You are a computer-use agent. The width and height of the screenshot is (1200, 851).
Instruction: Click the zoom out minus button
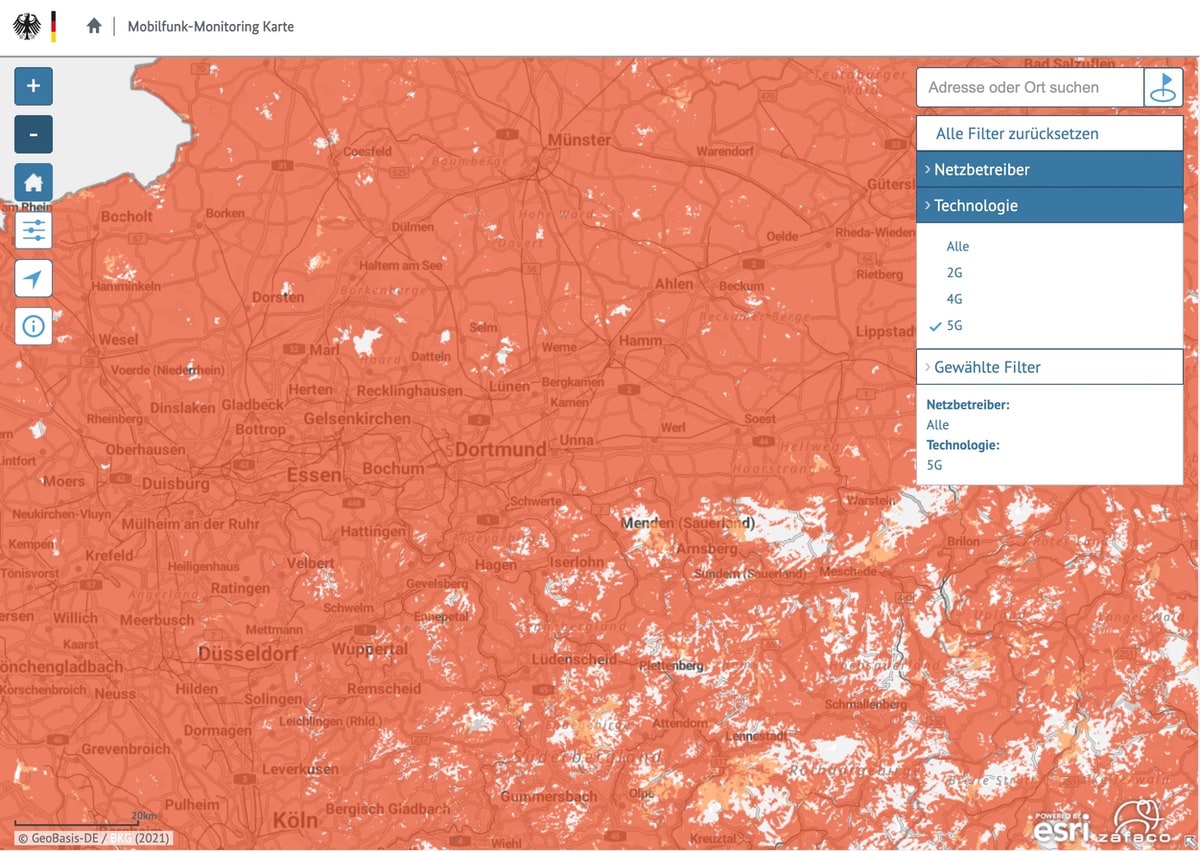click(33, 134)
